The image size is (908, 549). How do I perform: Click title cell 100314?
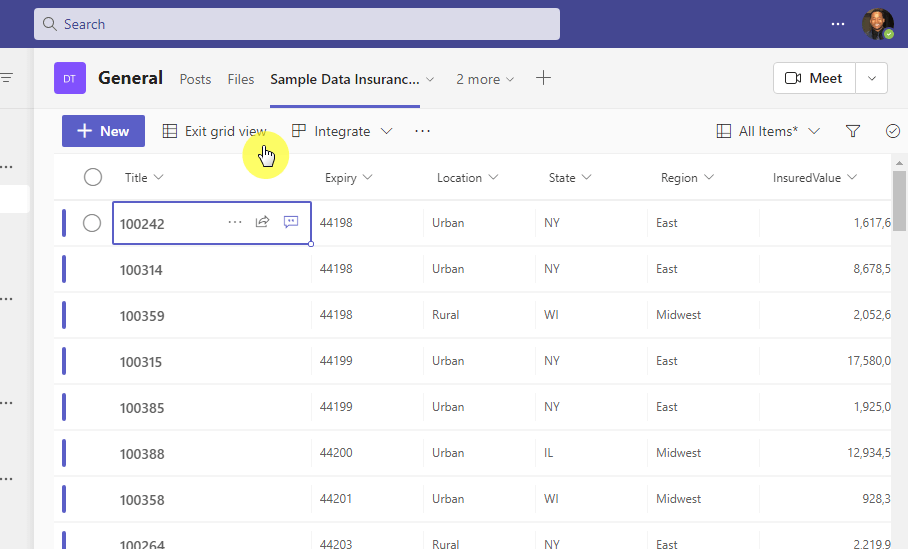point(211,270)
